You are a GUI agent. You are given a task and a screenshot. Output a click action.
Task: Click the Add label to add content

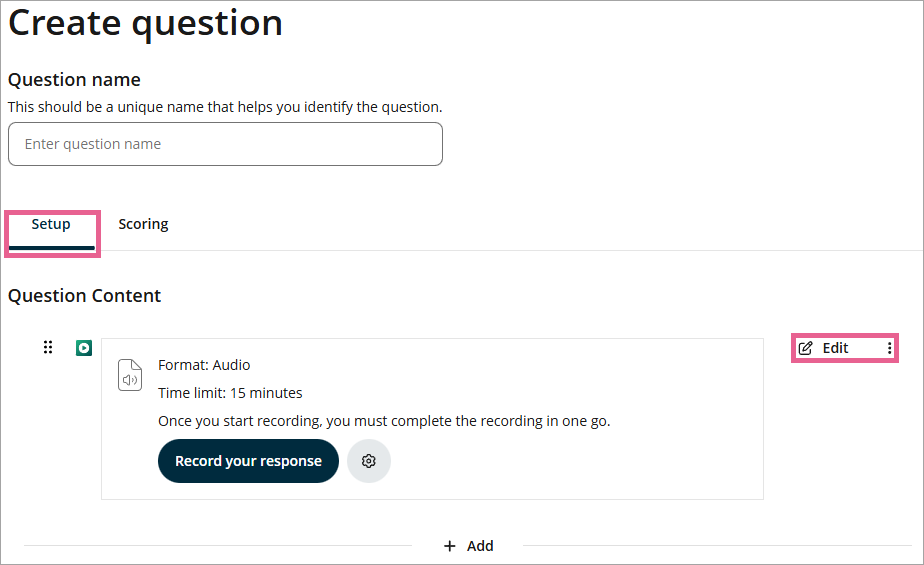pos(480,546)
